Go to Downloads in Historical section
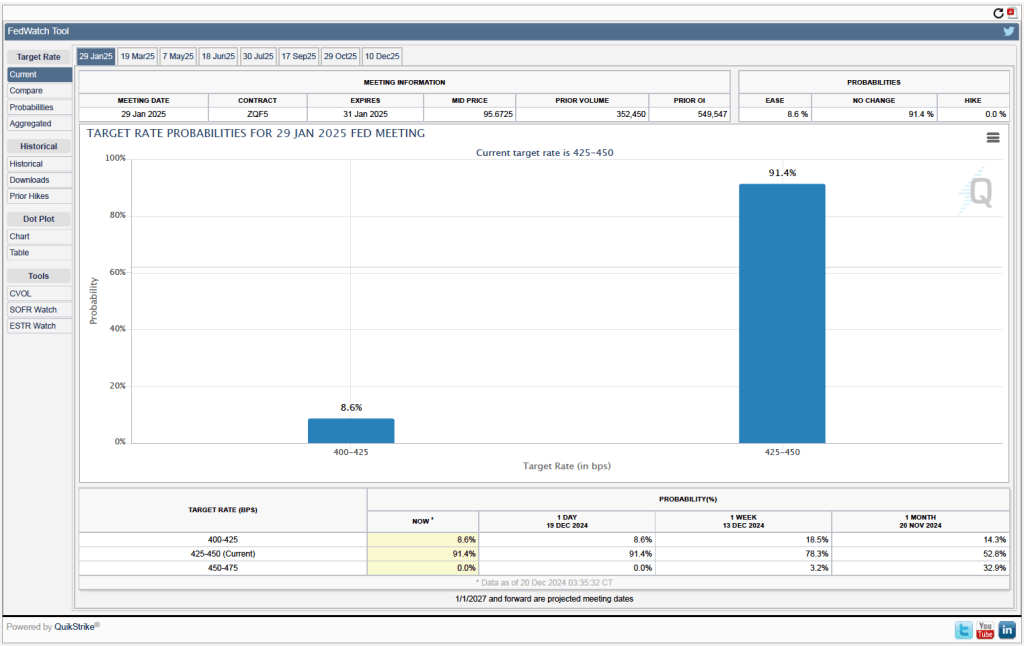The height and width of the screenshot is (646, 1024). click(x=30, y=180)
